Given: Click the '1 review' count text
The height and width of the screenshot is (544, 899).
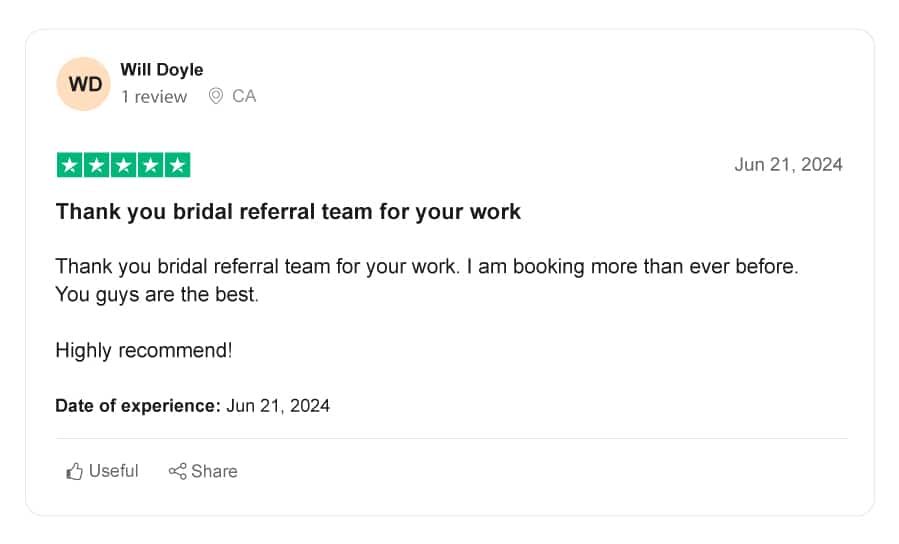Looking at the screenshot, I should 154,96.
